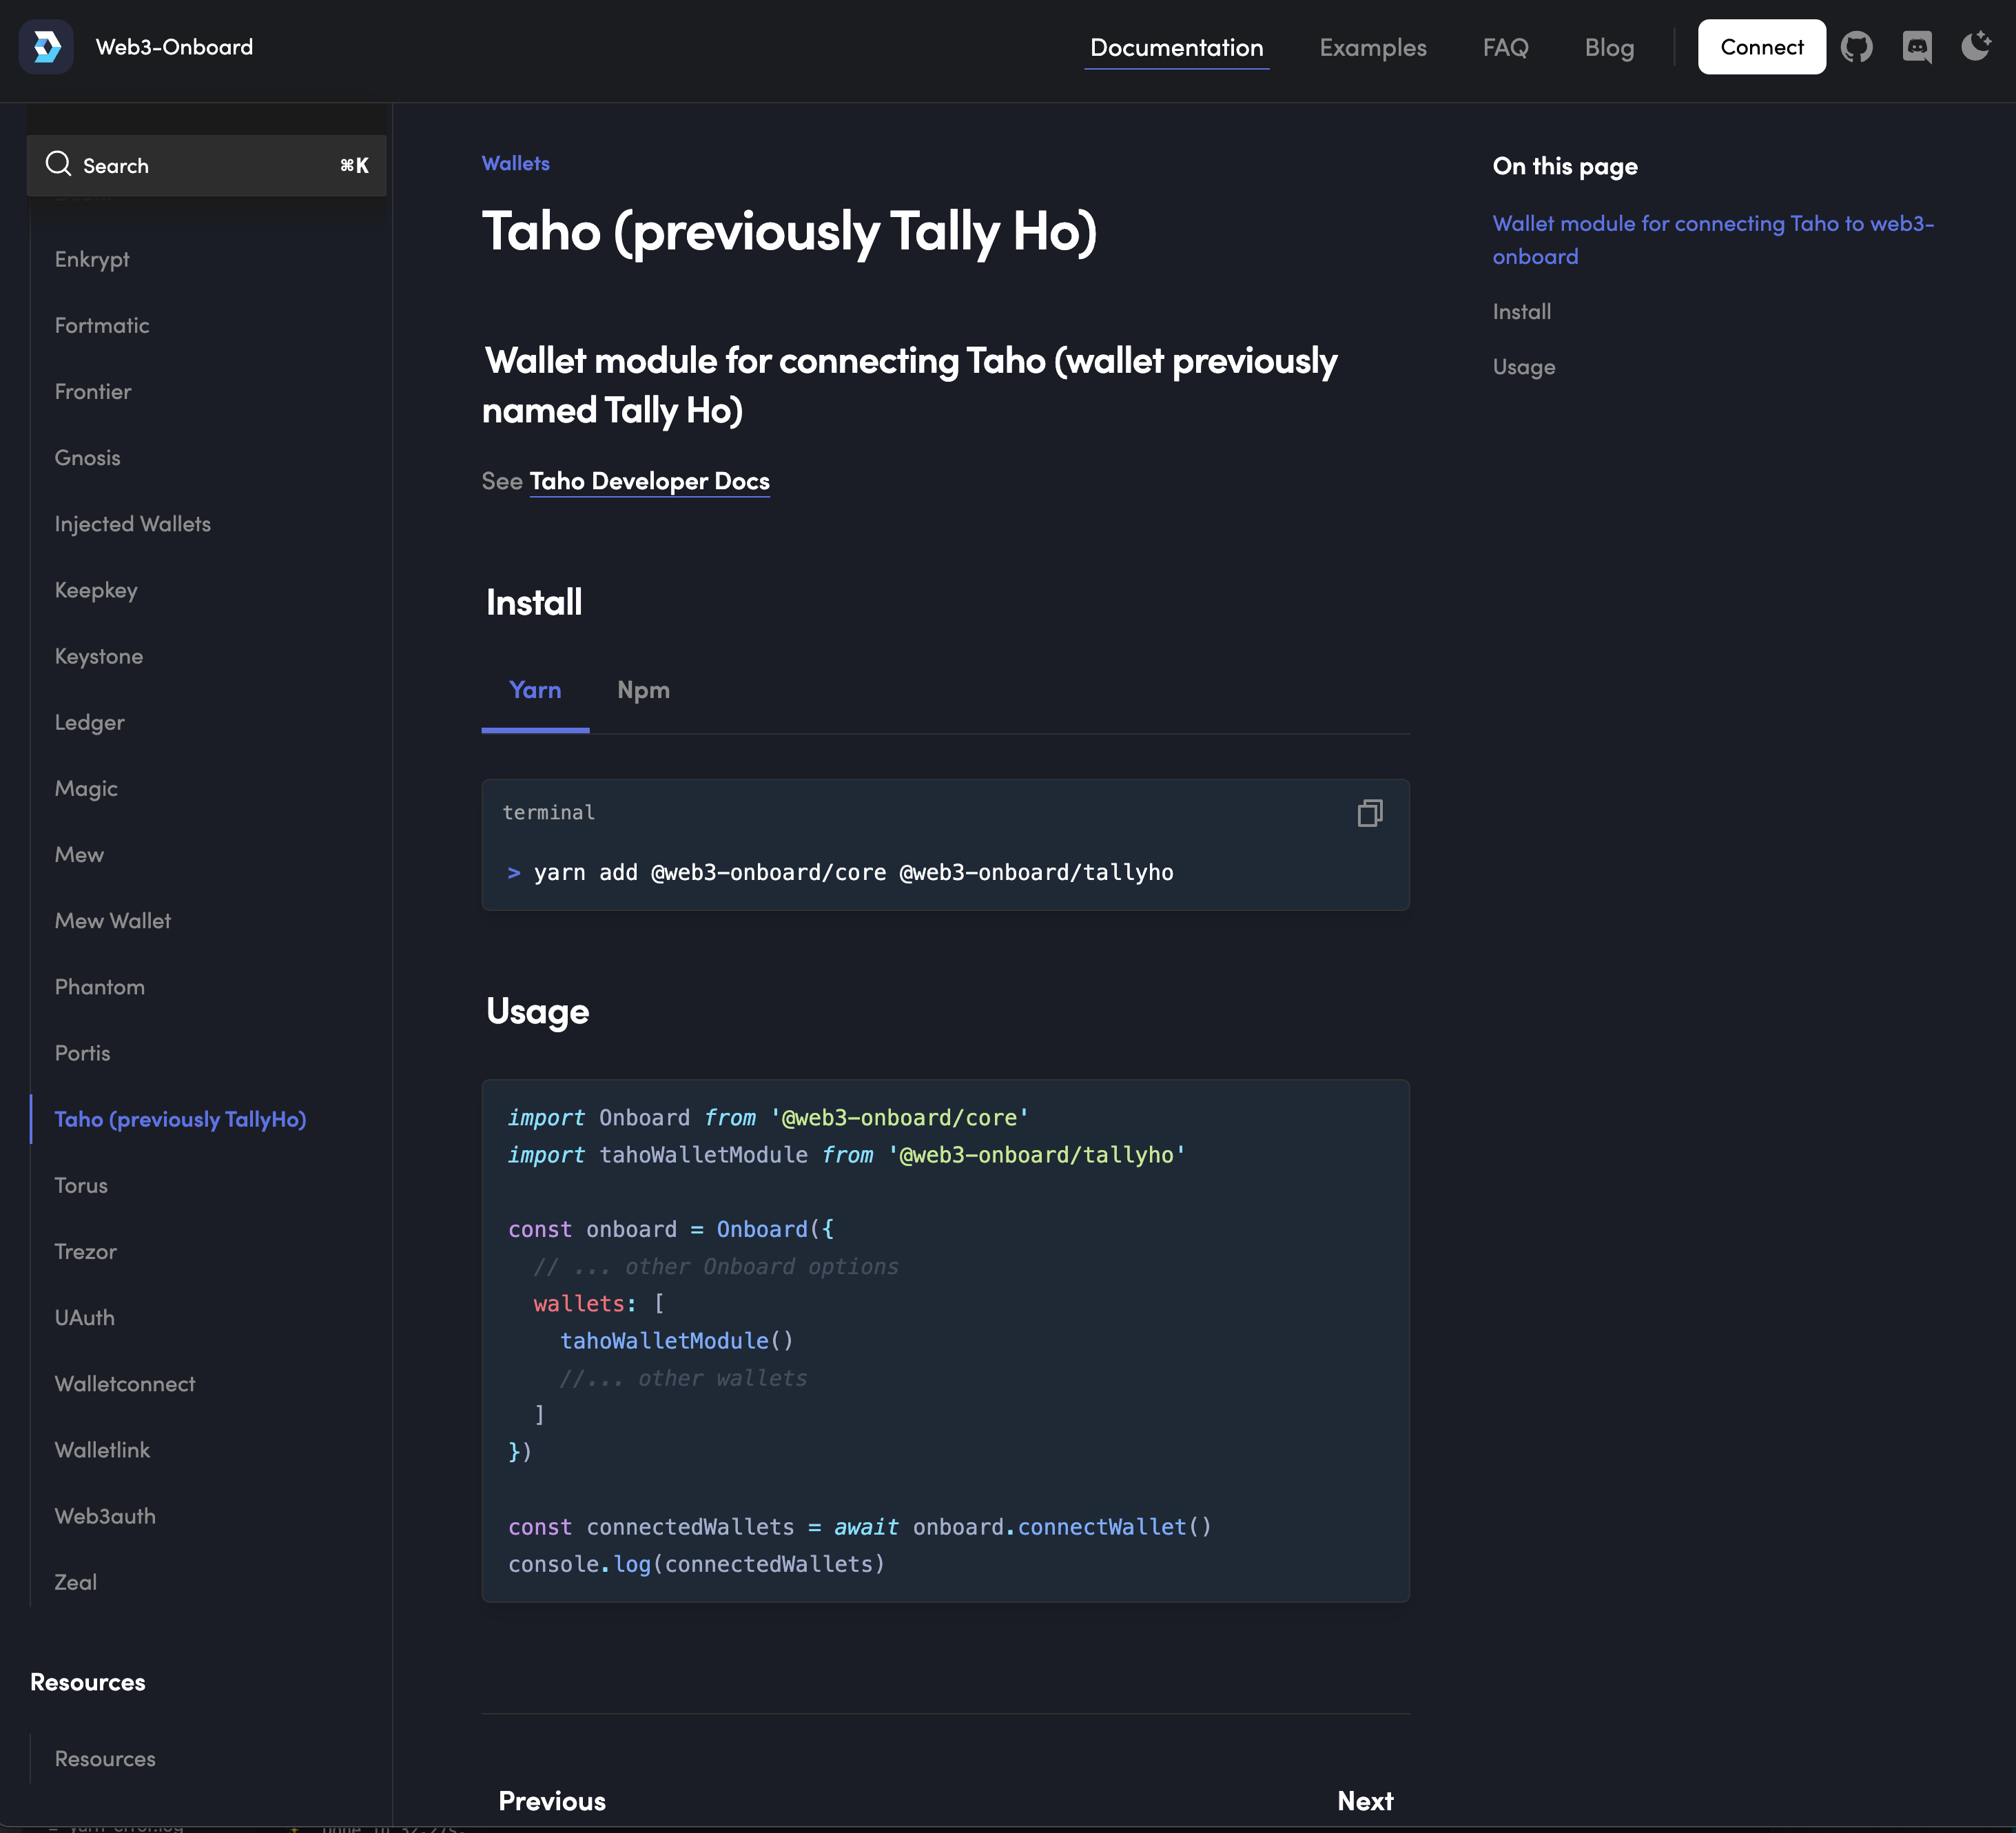Open the GitHub repository icon
2016x1833 pixels.
click(1856, 47)
